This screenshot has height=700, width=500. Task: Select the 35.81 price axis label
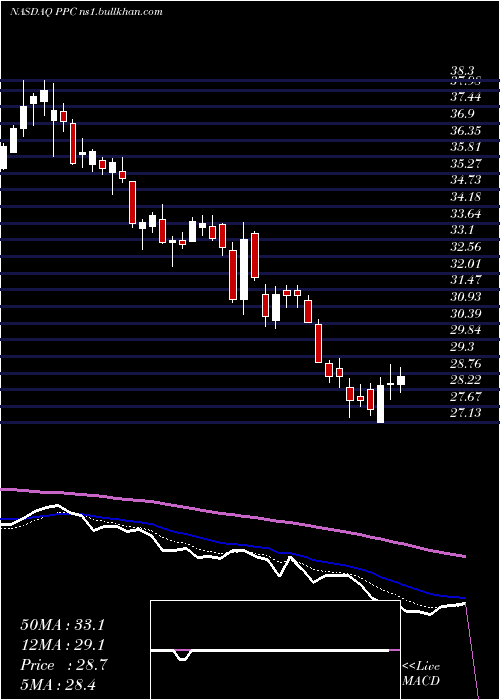465,147
